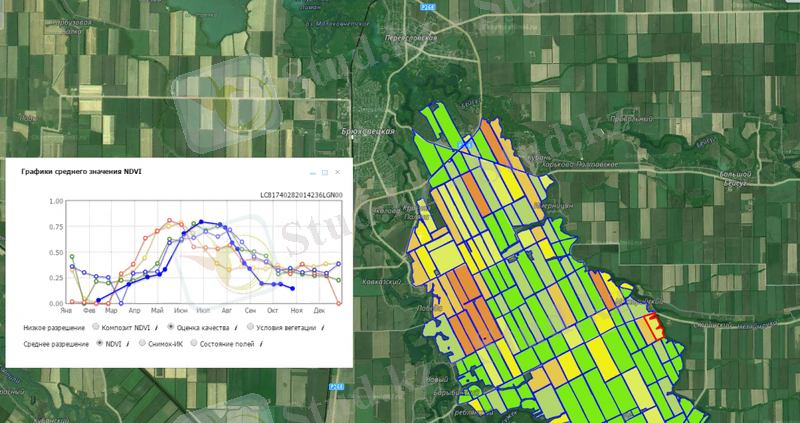Click red curve's zero point at chart's right end
Screen dimensions: 800x423
pyautogui.click(x=339, y=303)
